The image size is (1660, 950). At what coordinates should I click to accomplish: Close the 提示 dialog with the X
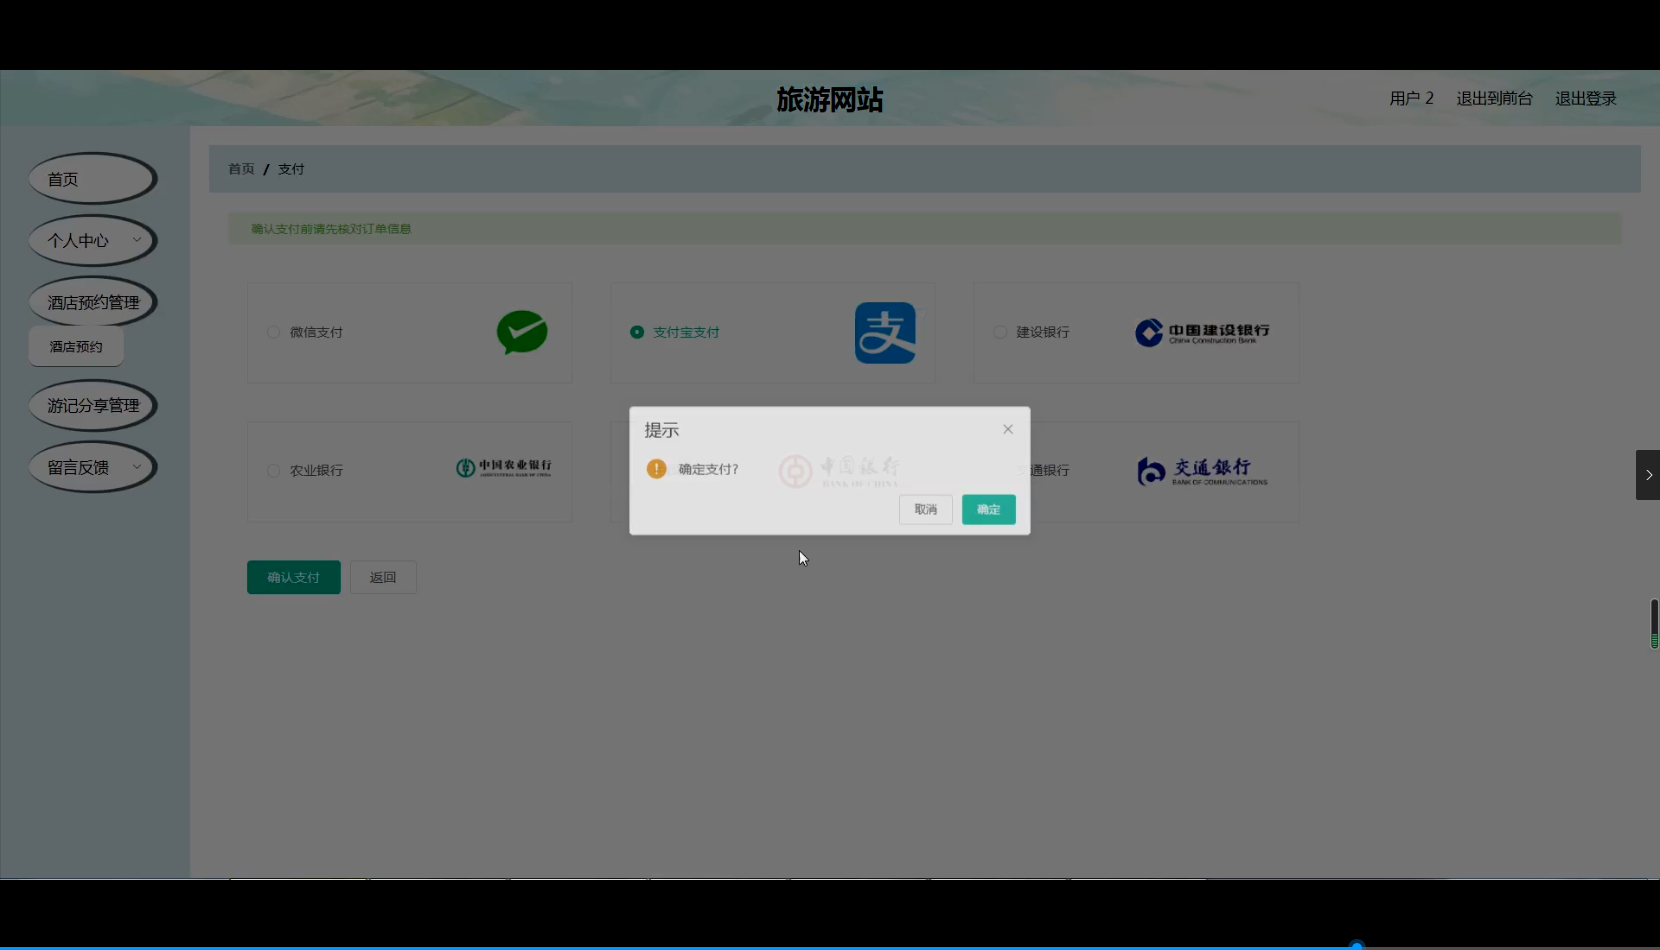pyautogui.click(x=1008, y=429)
